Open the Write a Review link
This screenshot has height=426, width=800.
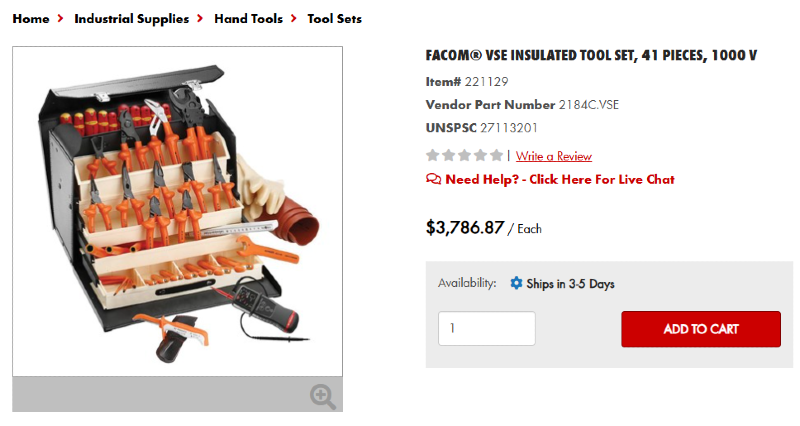(x=554, y=156)
